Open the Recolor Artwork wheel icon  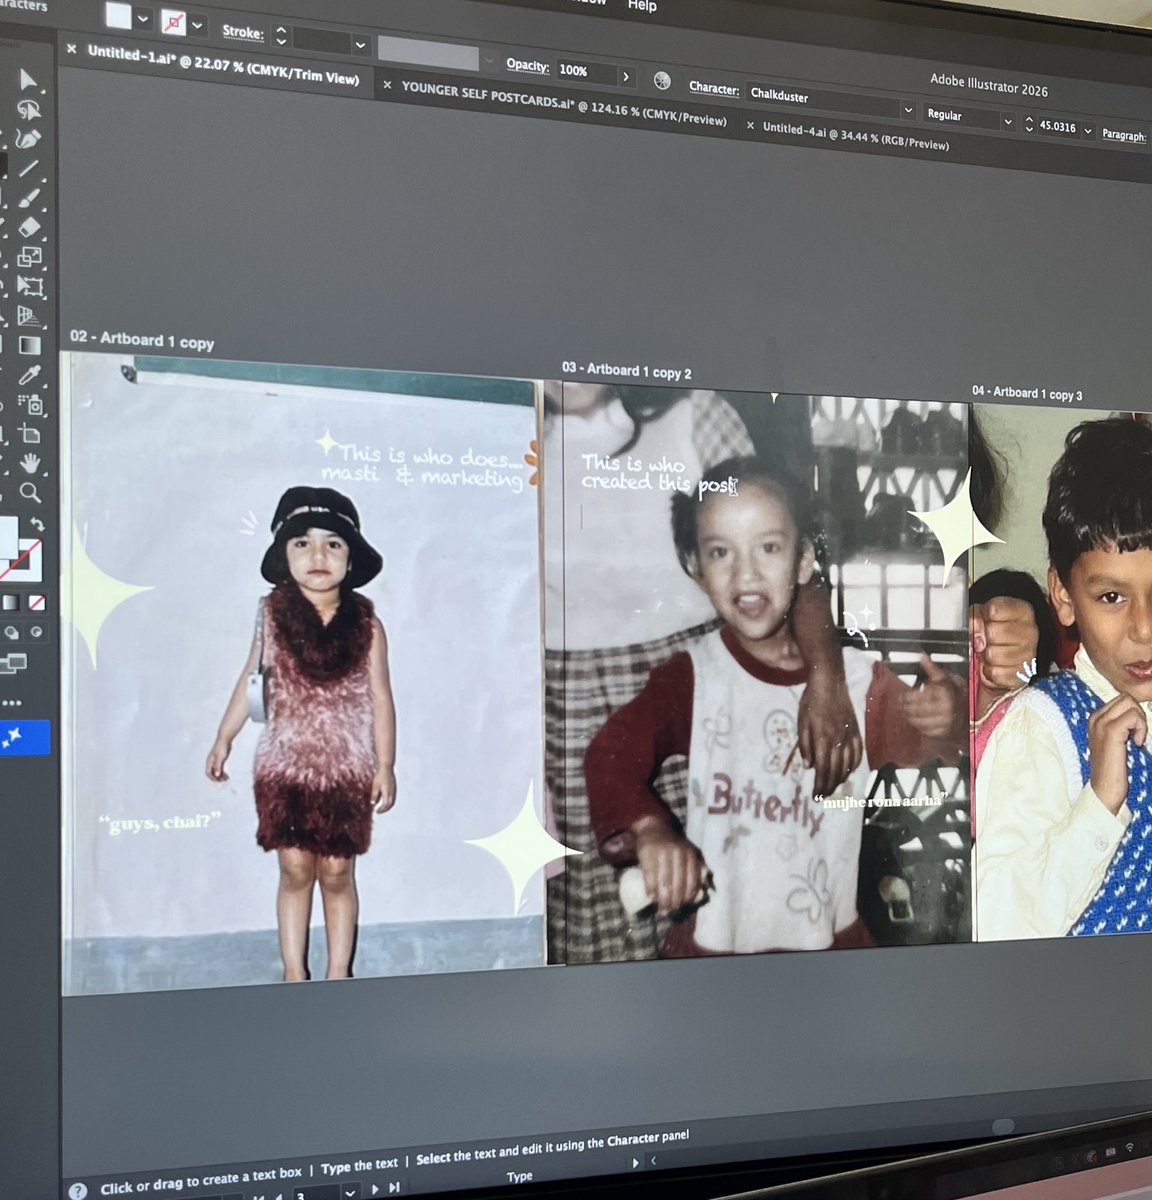pos(662,81)
